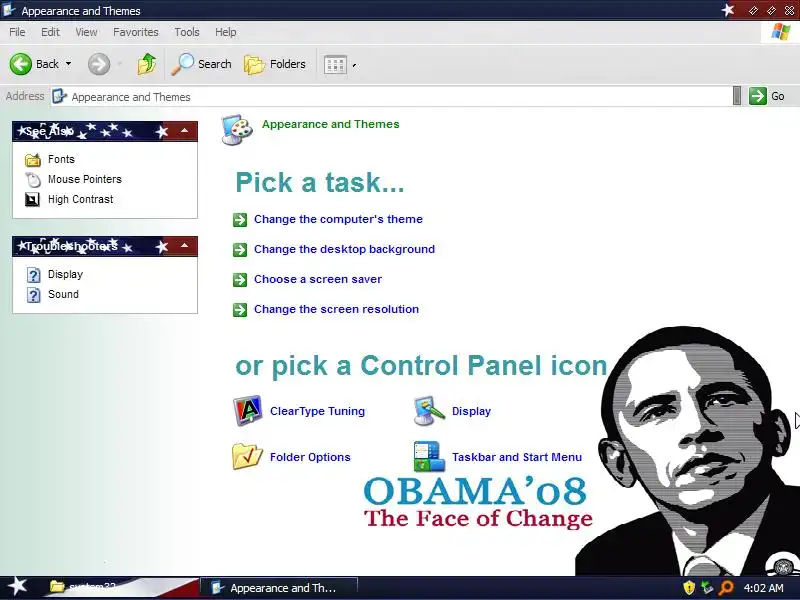Select Choose a screen saver
Viewport: 800px width, 600px height.
click(x=318, y=280)
